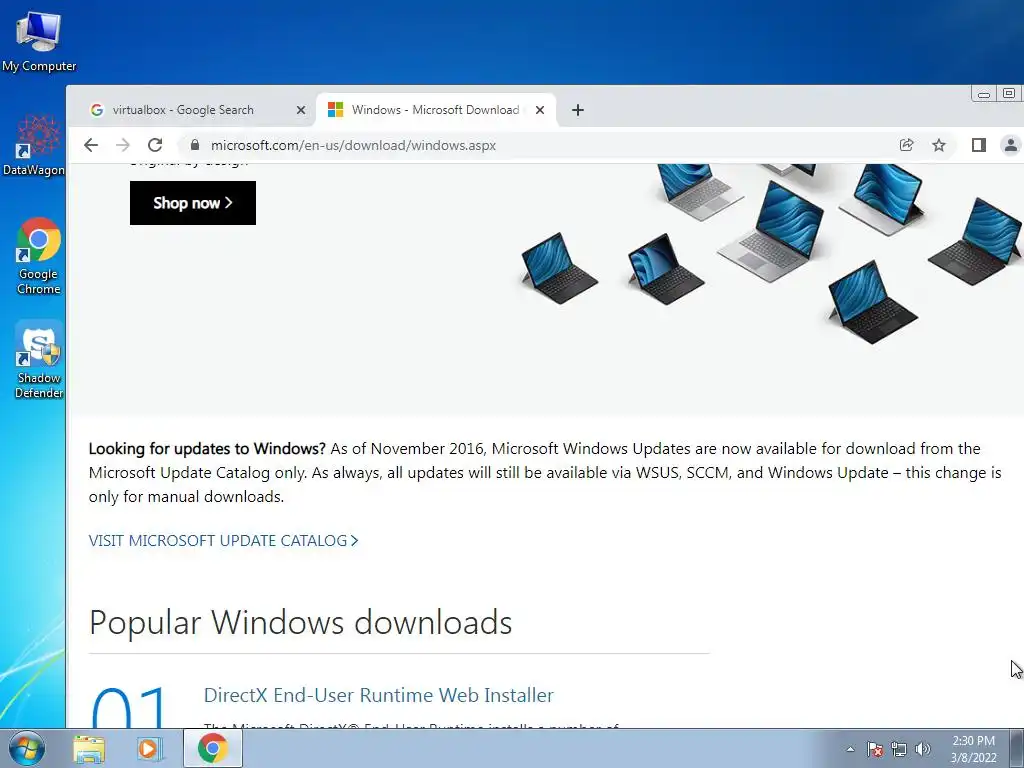1024x768 pixels.
Task: Open a new tab with plus button
Action: [x=577, y=110]
